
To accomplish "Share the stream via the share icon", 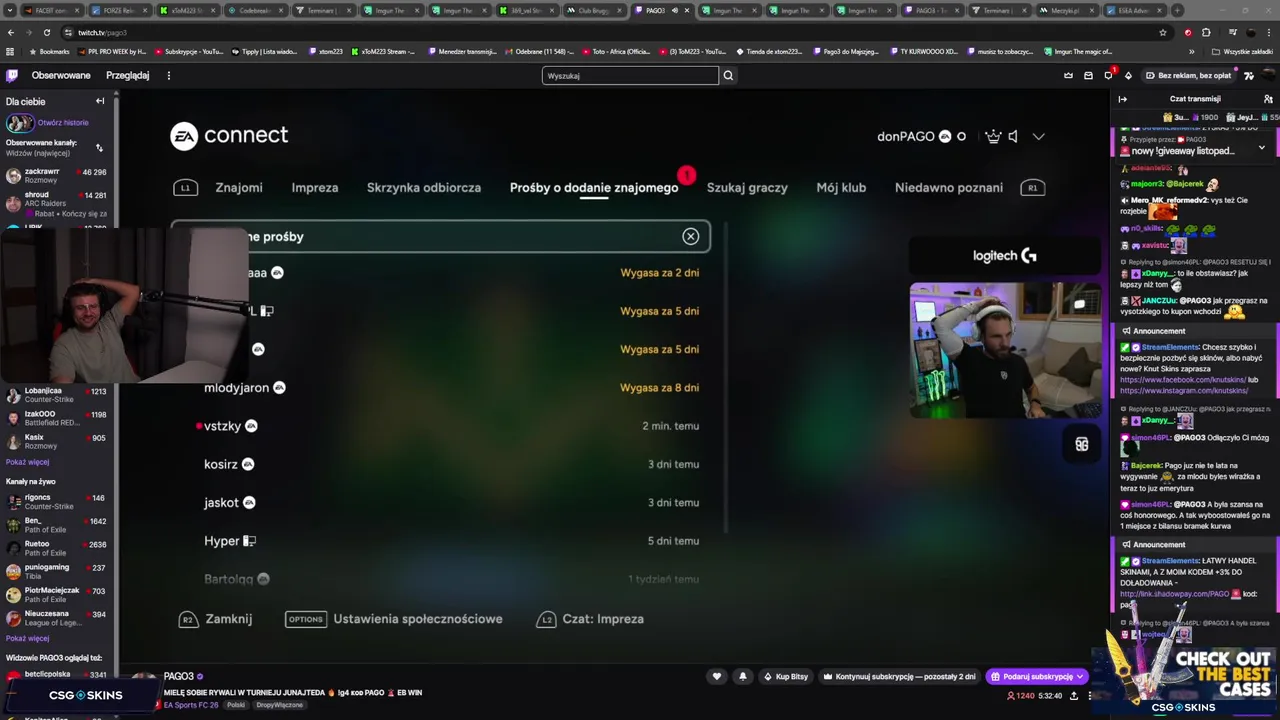I will pos(1074,696).
